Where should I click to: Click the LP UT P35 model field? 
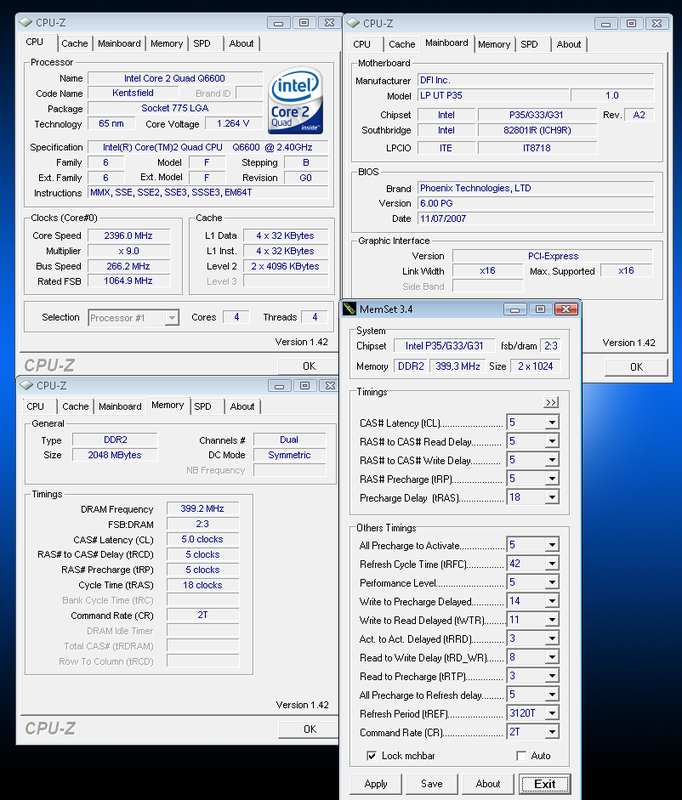pos(493,95)
